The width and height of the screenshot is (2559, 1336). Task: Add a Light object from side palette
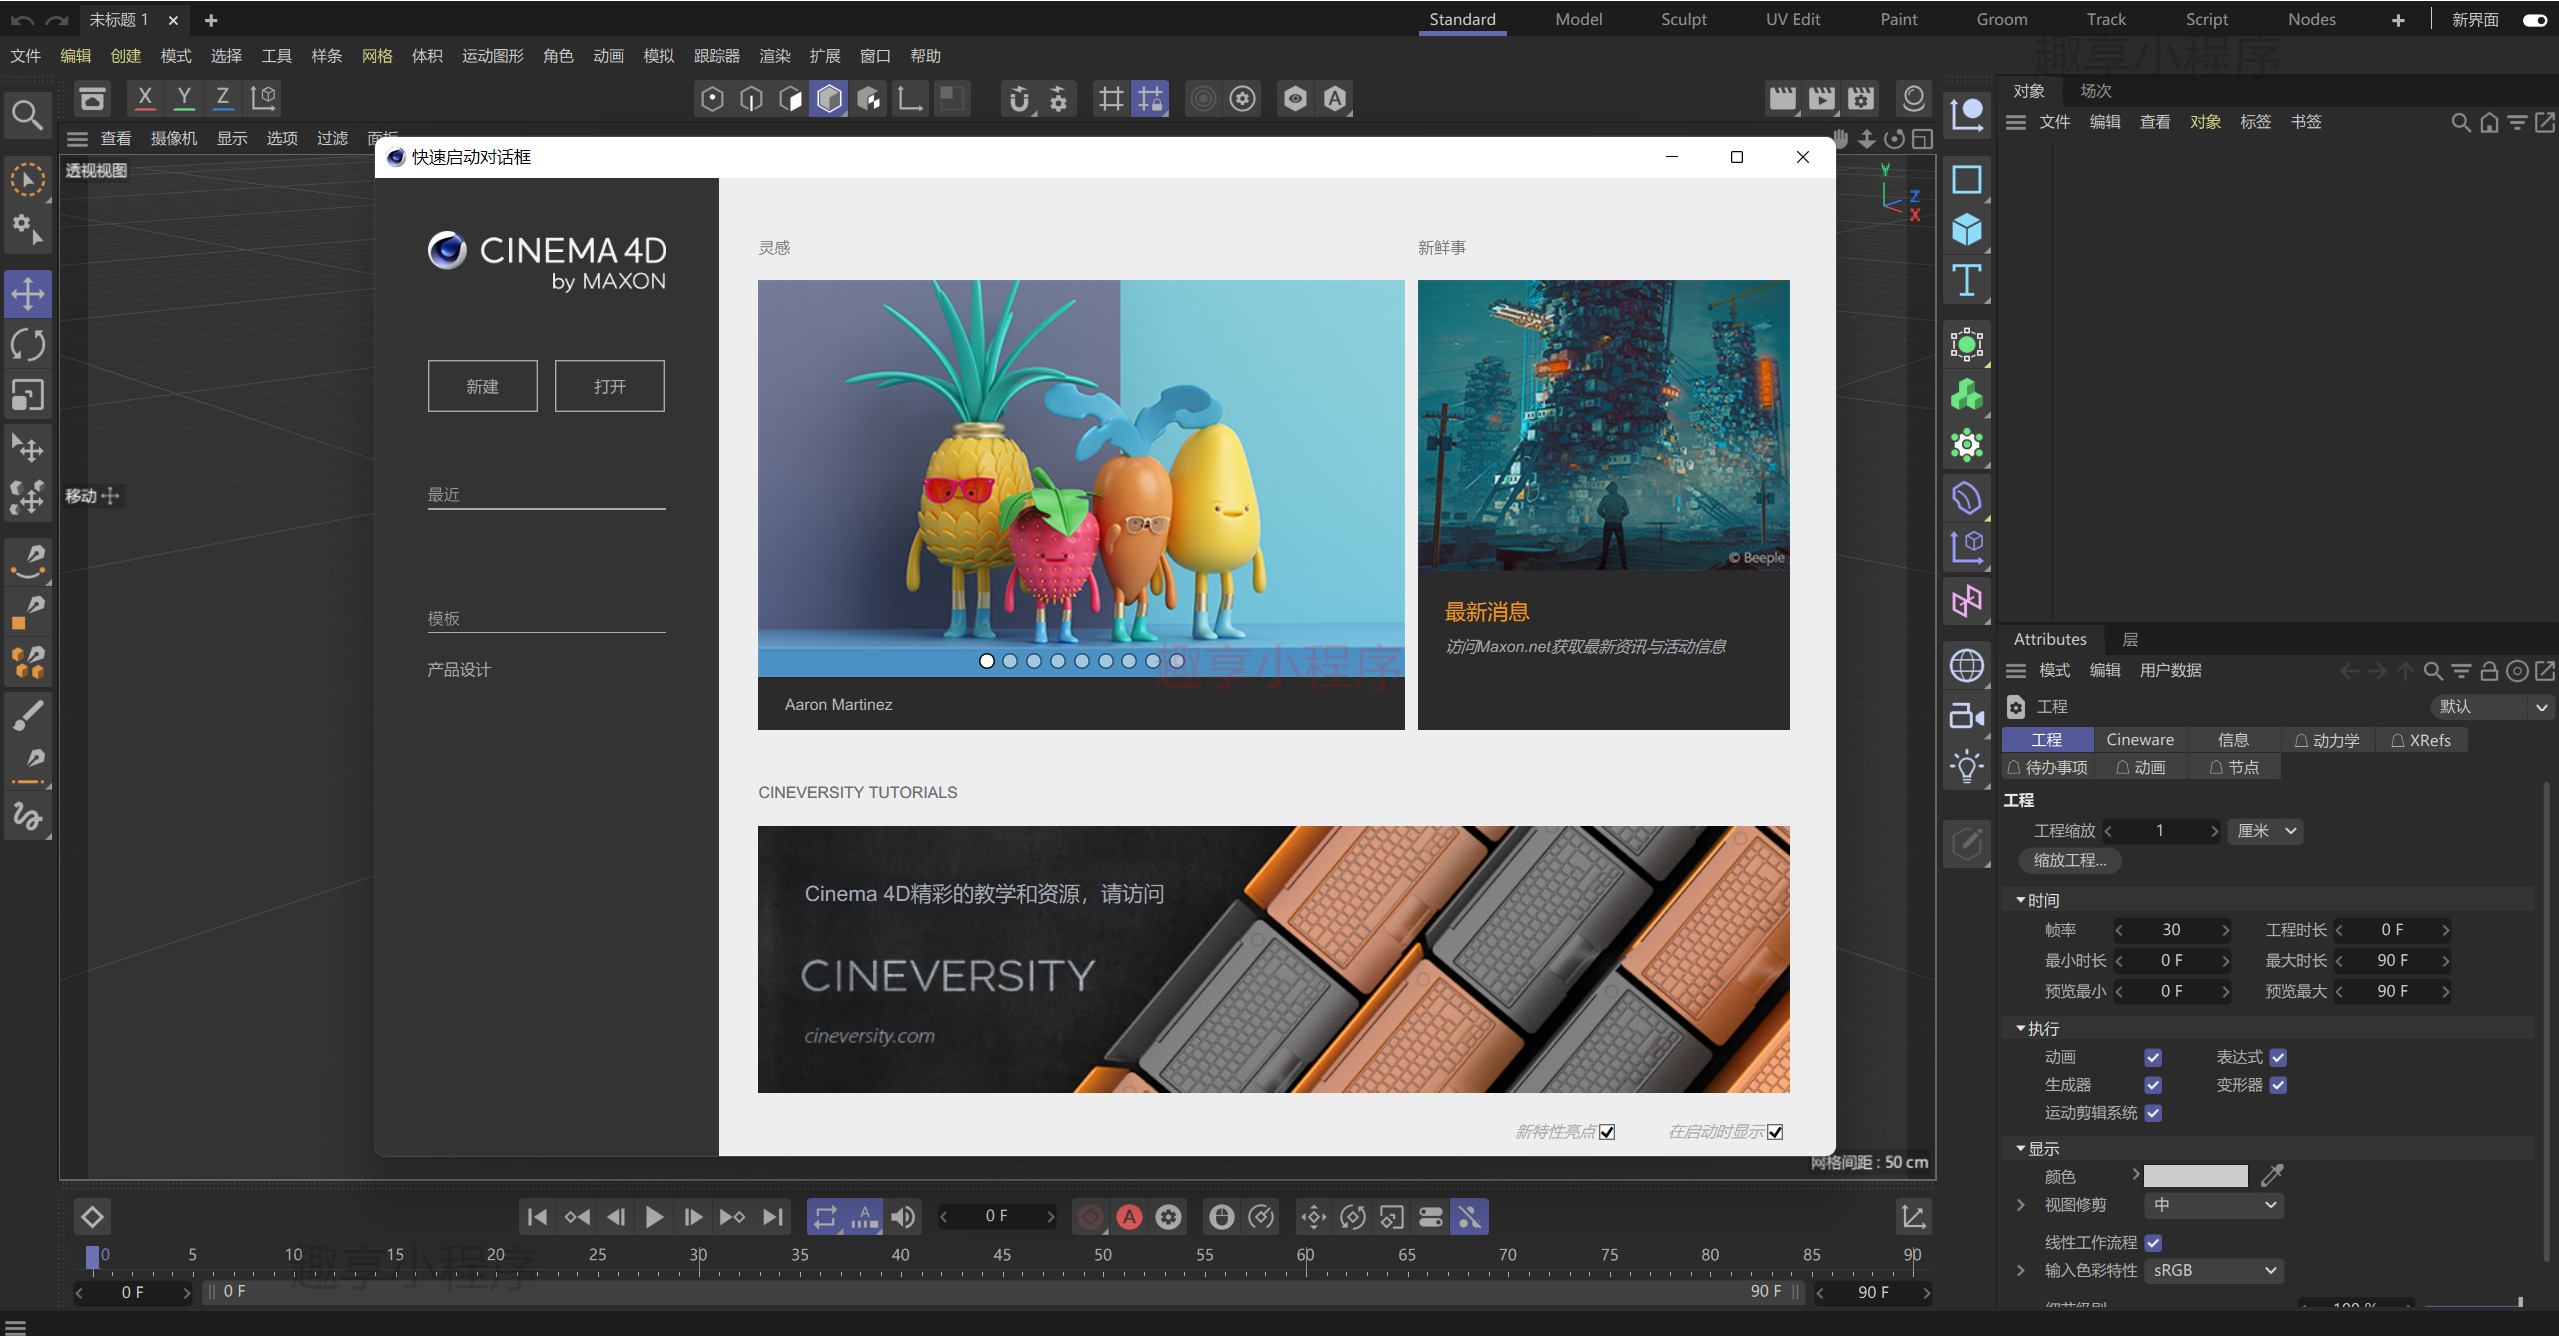(x=1967, y=767)
